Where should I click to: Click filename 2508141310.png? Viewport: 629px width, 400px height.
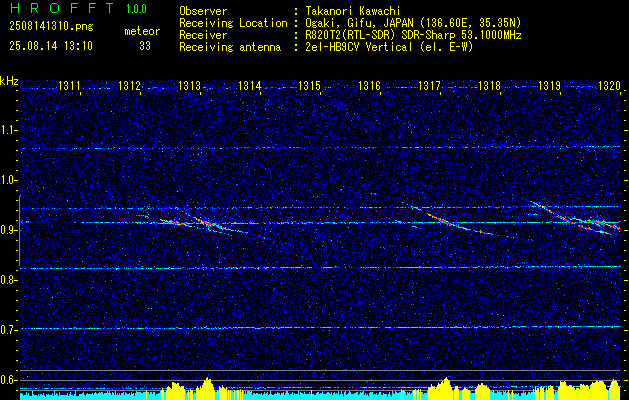[51, 27]
